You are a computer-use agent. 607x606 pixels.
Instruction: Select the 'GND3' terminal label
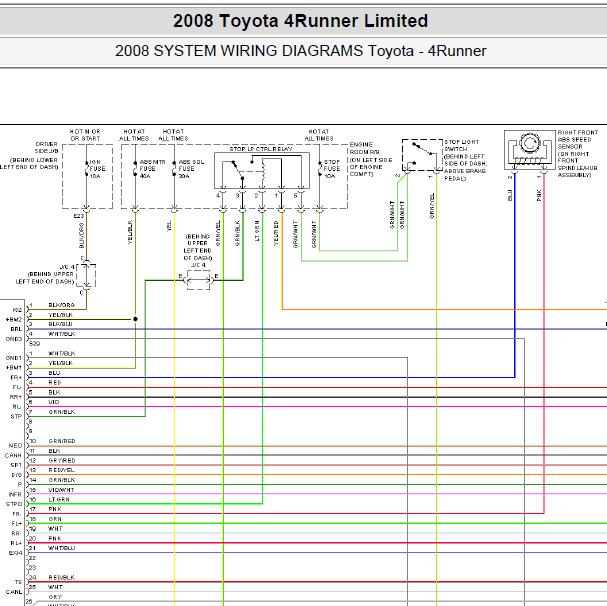coord(14,339)
